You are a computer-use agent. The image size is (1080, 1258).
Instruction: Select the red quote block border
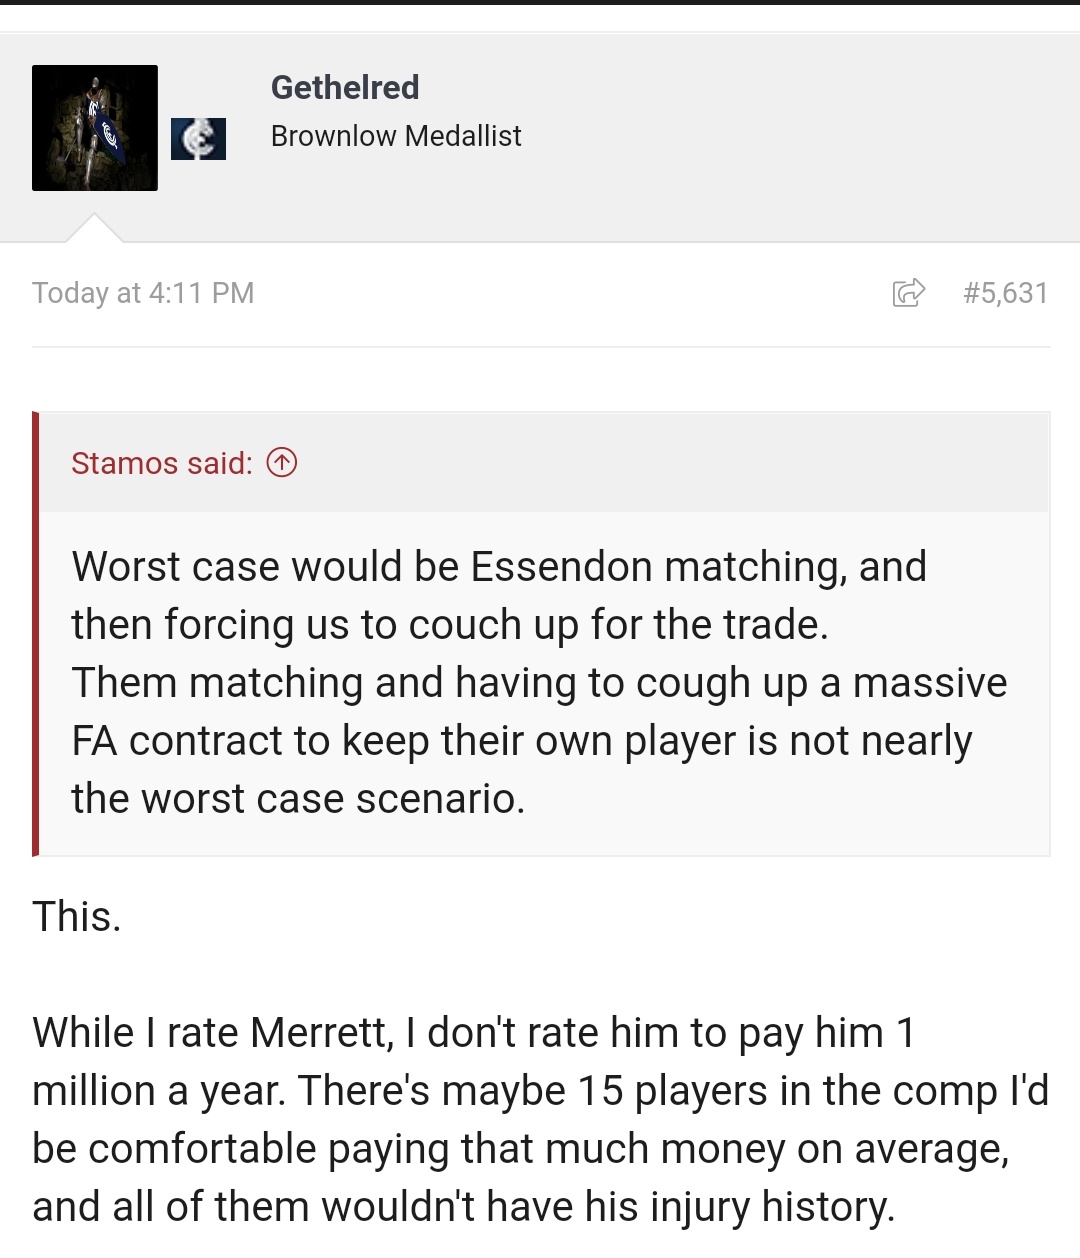click(x=35, y=634)
